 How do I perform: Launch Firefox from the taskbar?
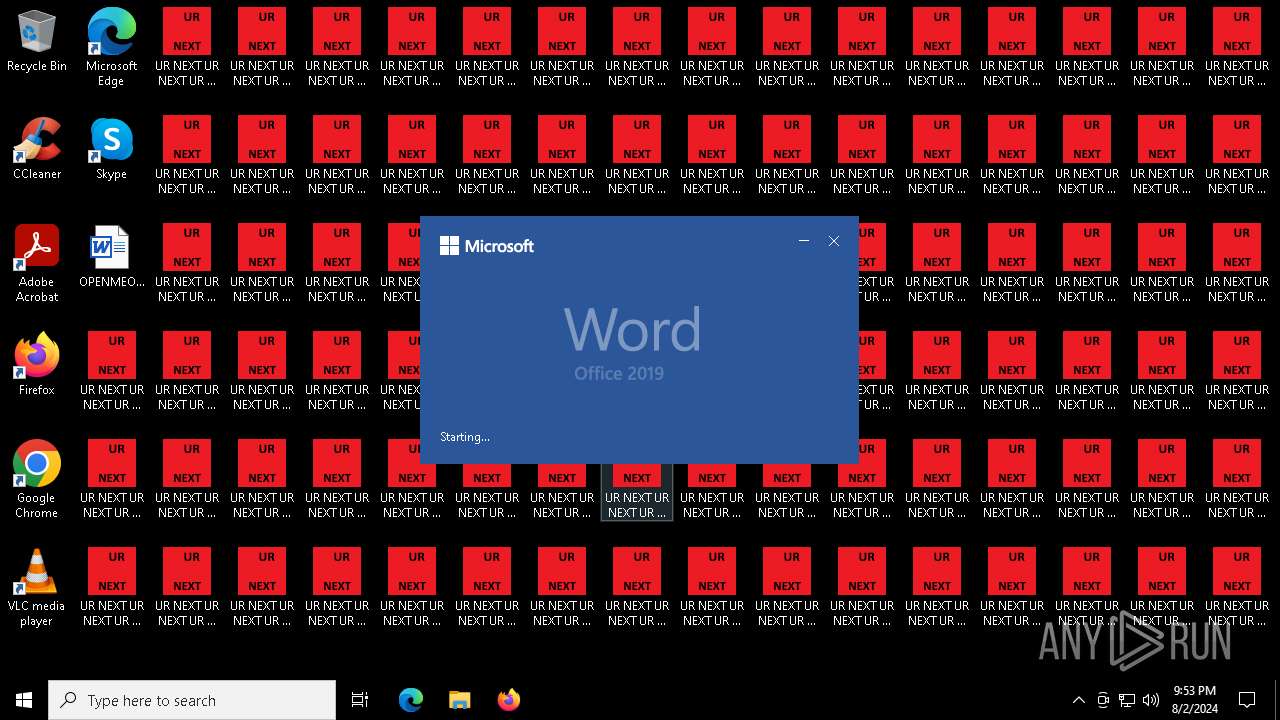(508, 700)
